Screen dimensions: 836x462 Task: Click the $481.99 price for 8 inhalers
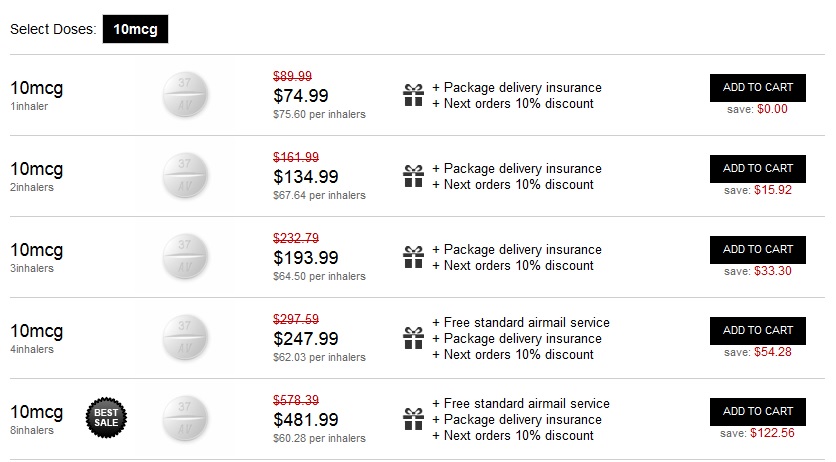[306, 420]
